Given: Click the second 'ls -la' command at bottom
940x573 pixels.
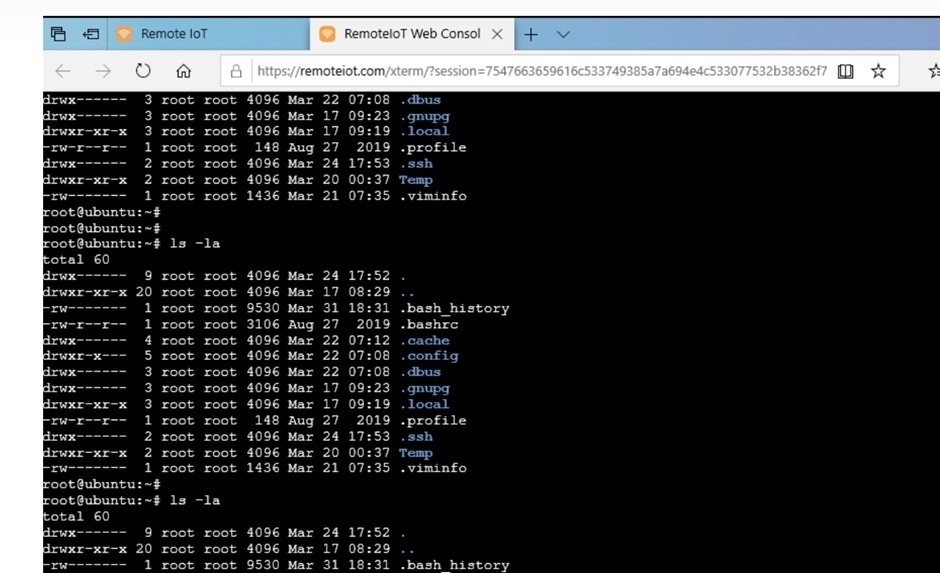Looking at the screenshot, I should 195,500.
